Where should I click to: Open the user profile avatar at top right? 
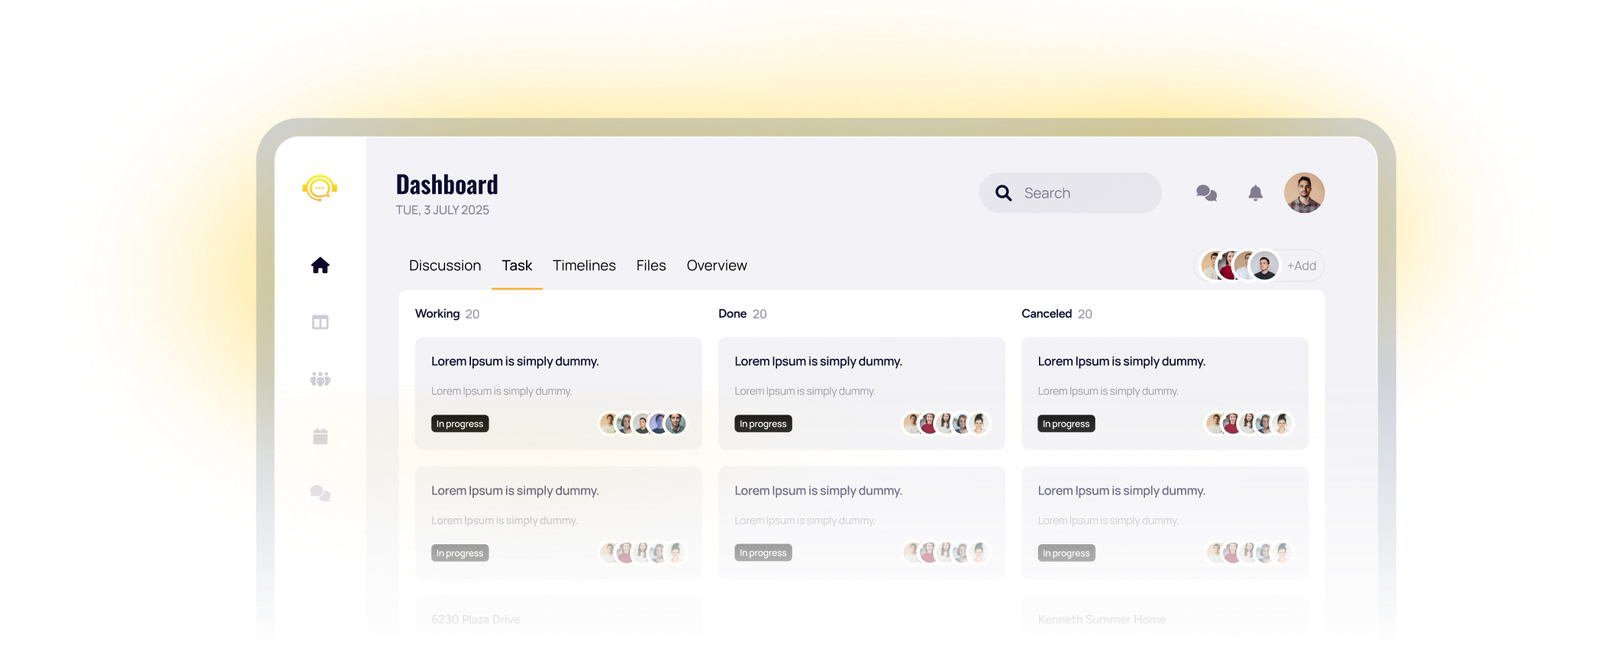coord(1304,193)
